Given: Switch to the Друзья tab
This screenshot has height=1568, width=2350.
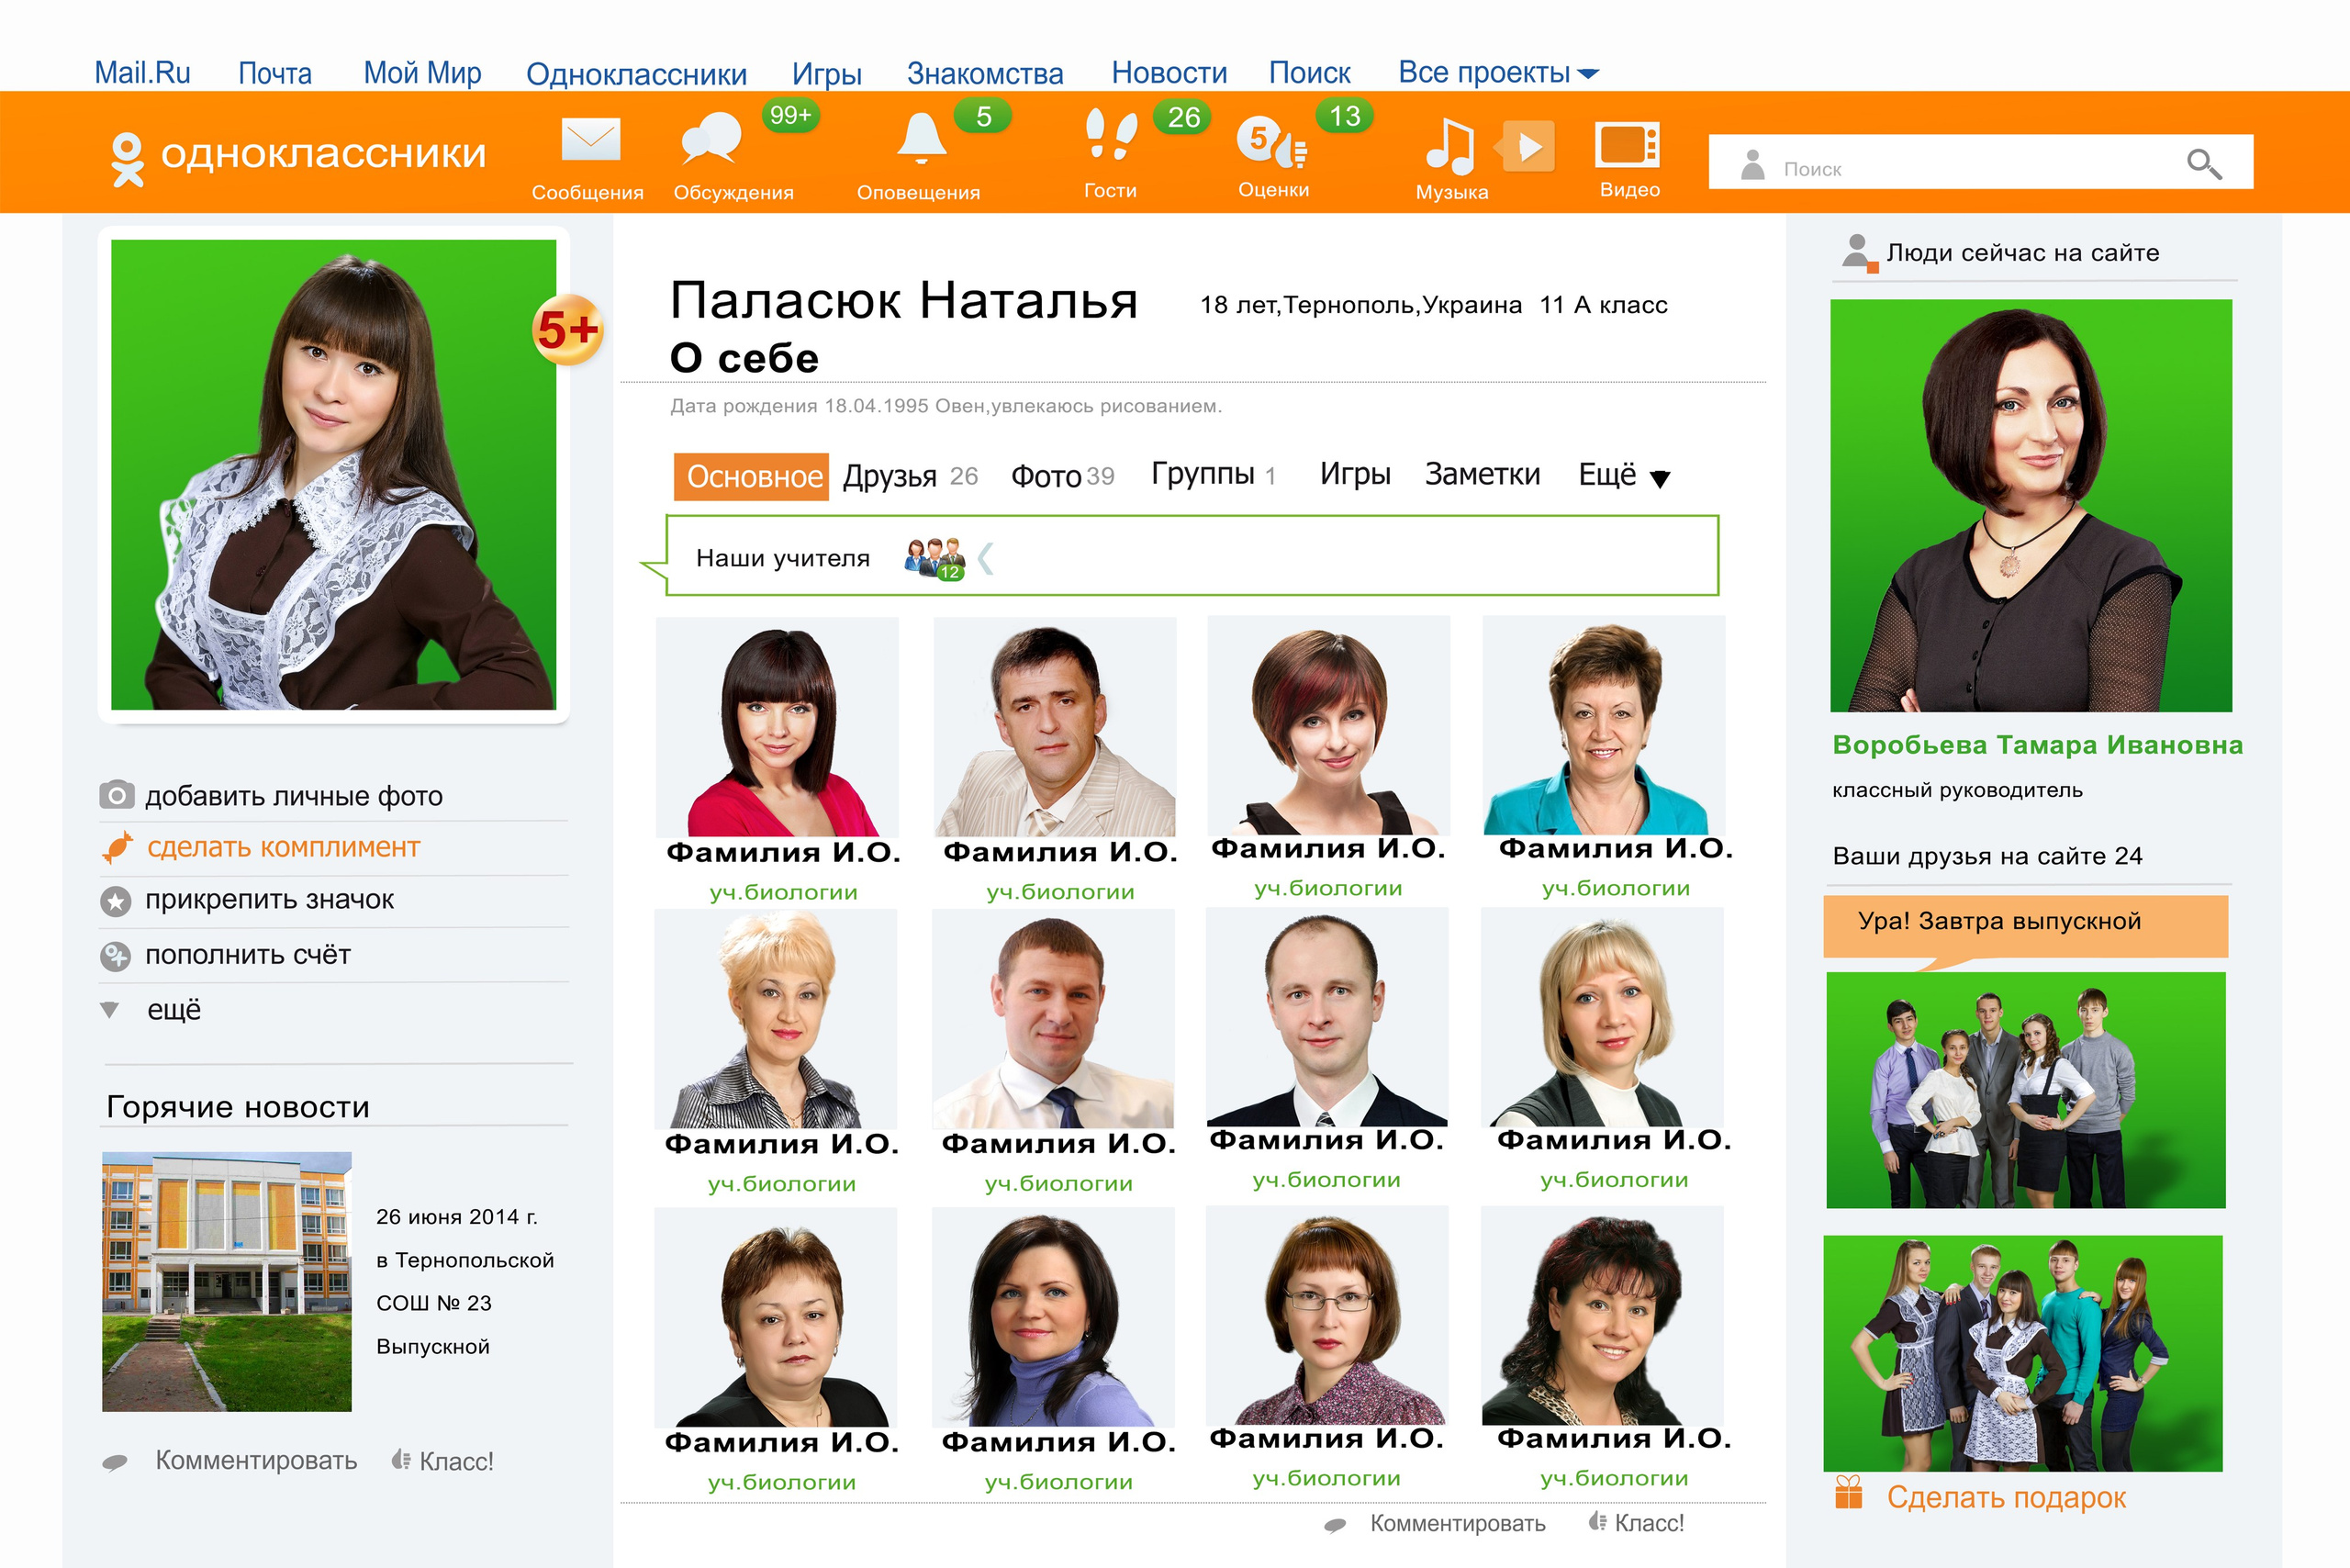Looking at the screenshot, I should pos(889,476).
